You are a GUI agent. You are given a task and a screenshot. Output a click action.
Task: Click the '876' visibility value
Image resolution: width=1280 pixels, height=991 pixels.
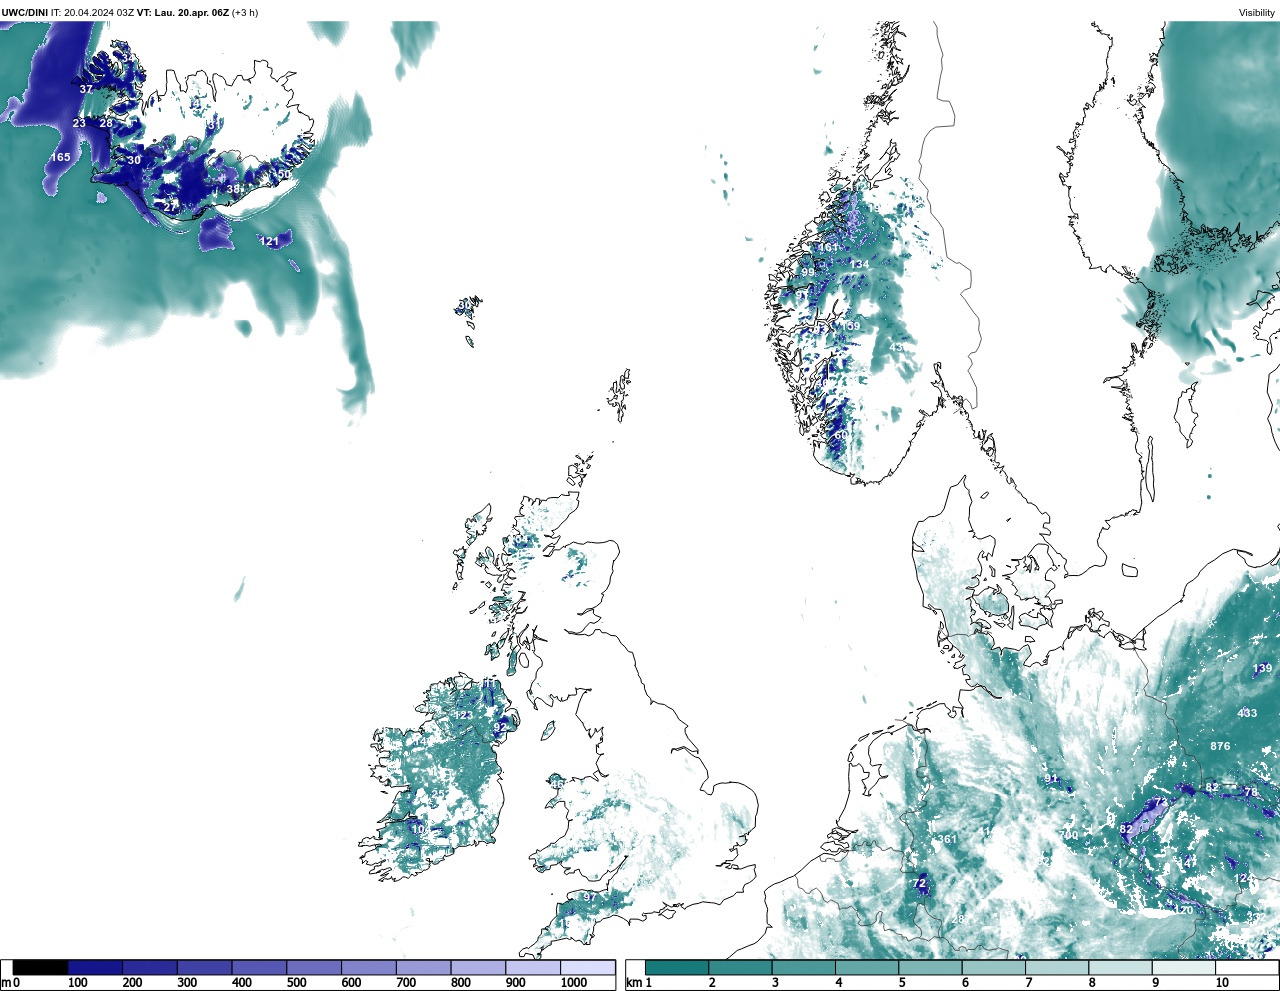pos(1220,746)
